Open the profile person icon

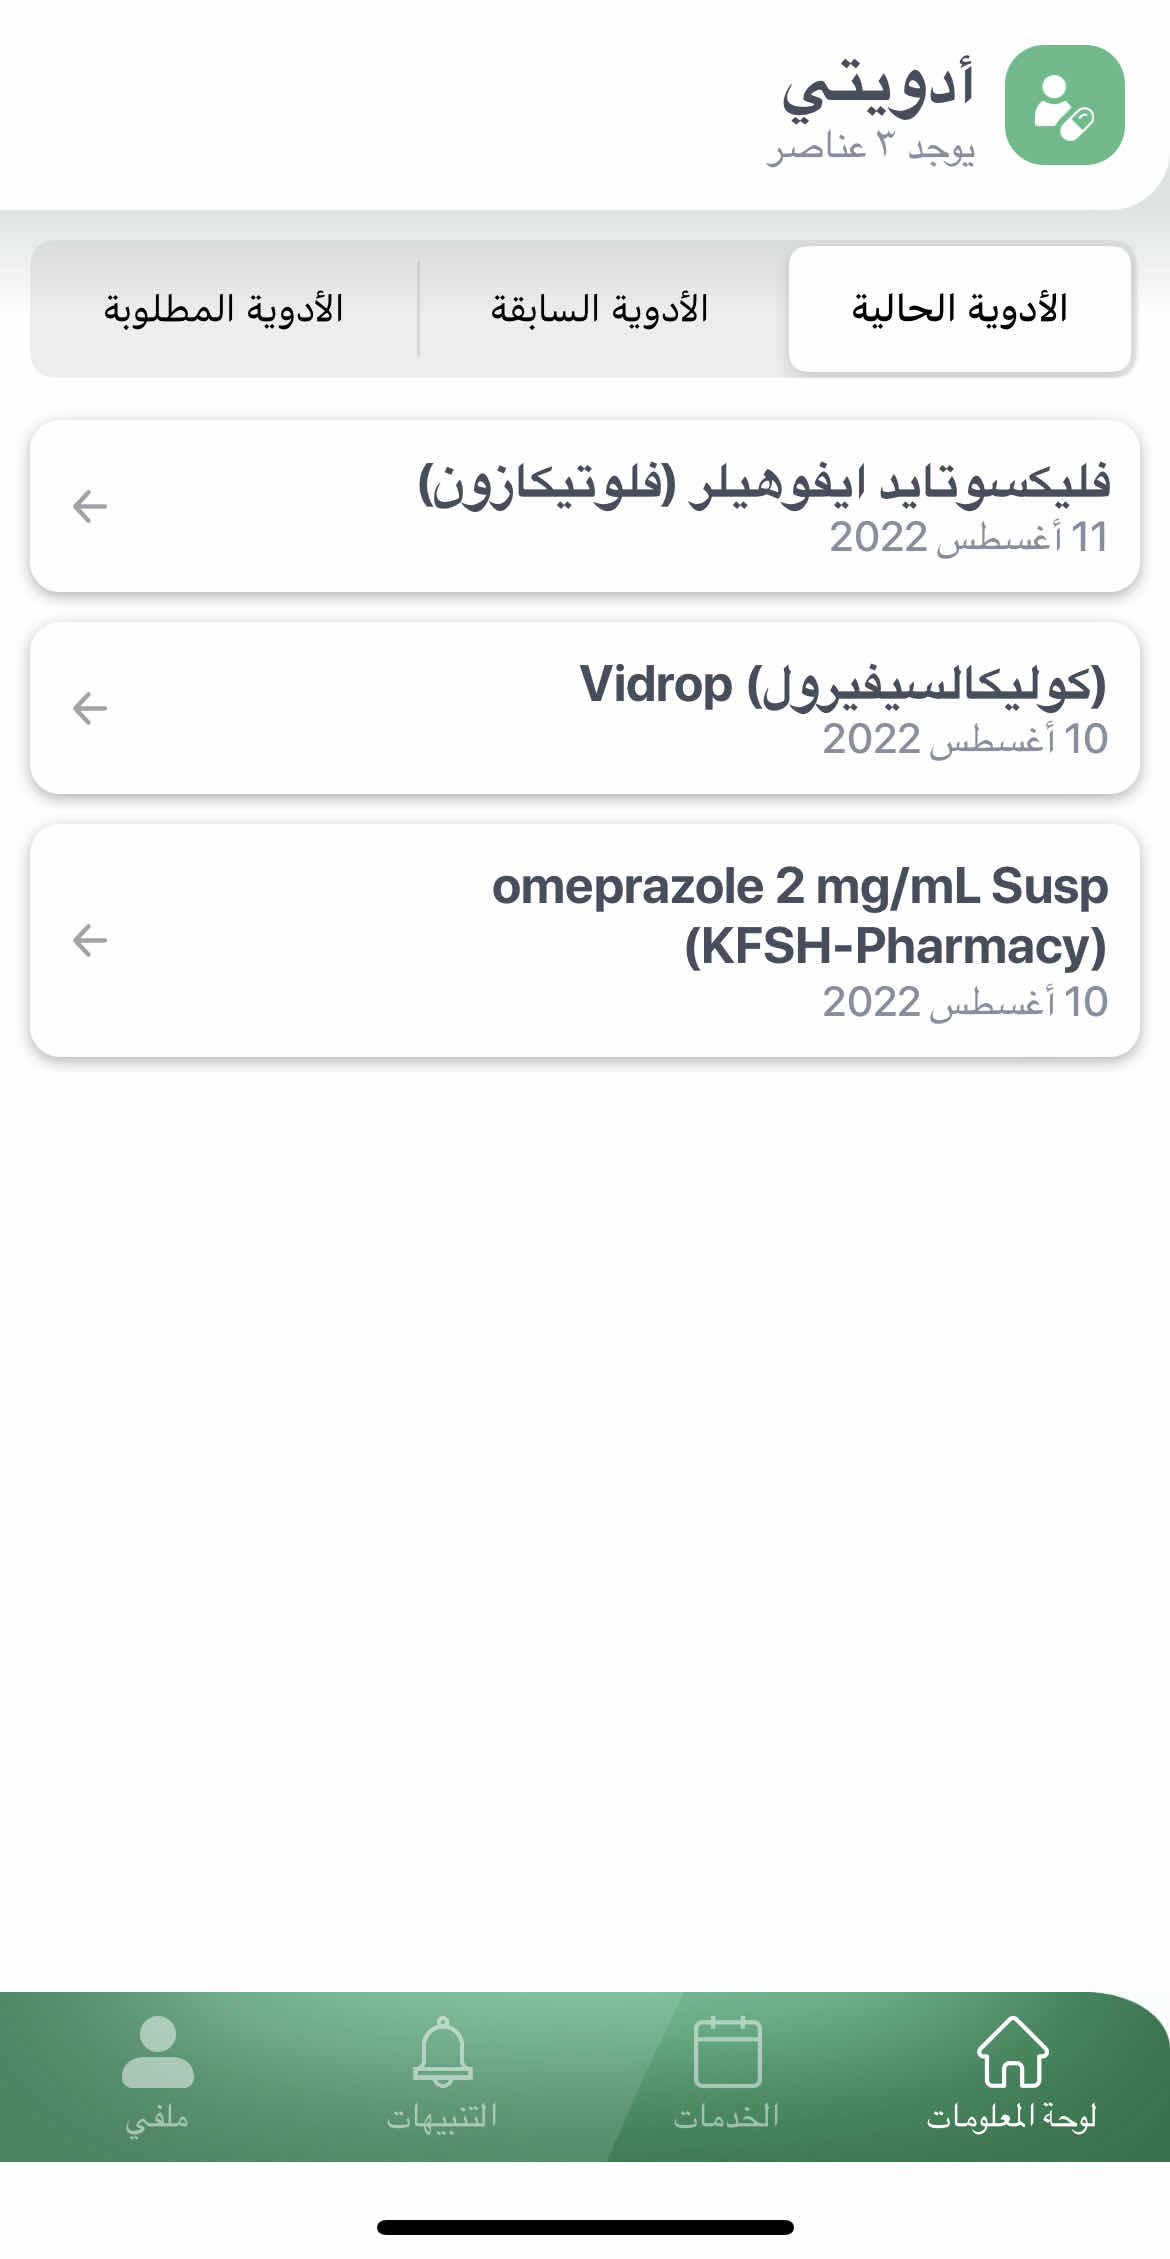[157, 2052]
